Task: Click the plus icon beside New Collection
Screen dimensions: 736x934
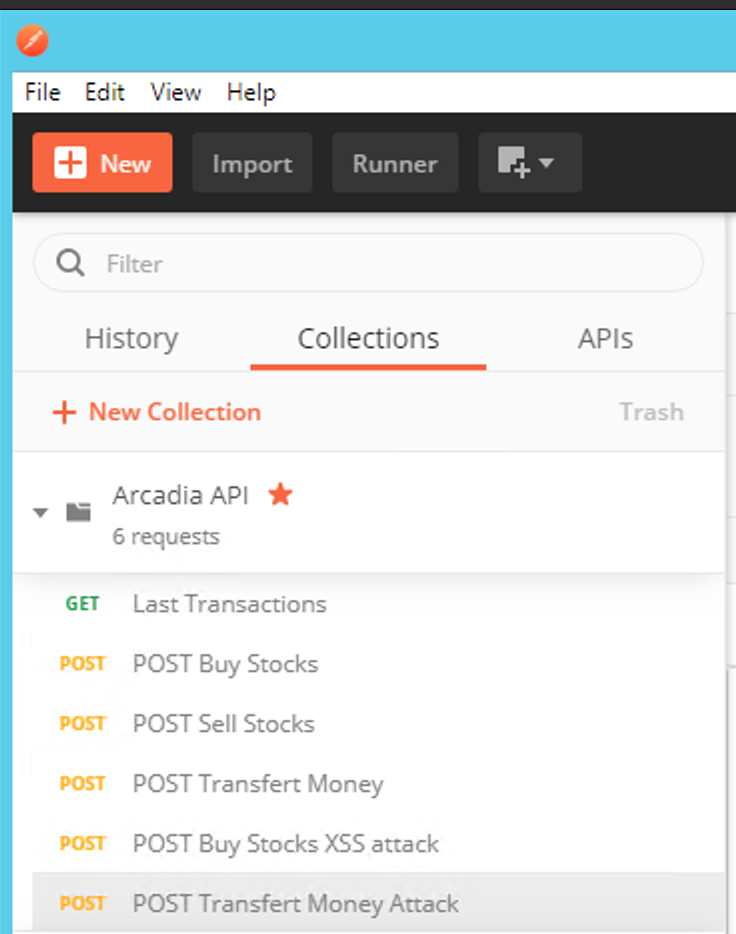Action: pos(64,412)
